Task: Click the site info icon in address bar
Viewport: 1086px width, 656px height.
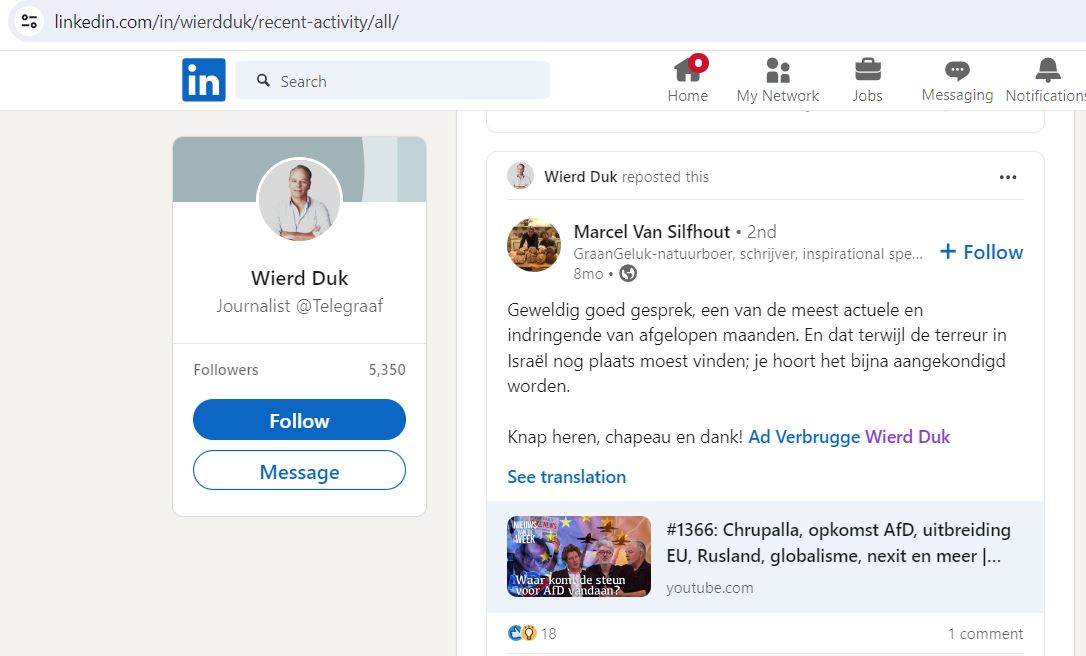Action: [29, 21]
